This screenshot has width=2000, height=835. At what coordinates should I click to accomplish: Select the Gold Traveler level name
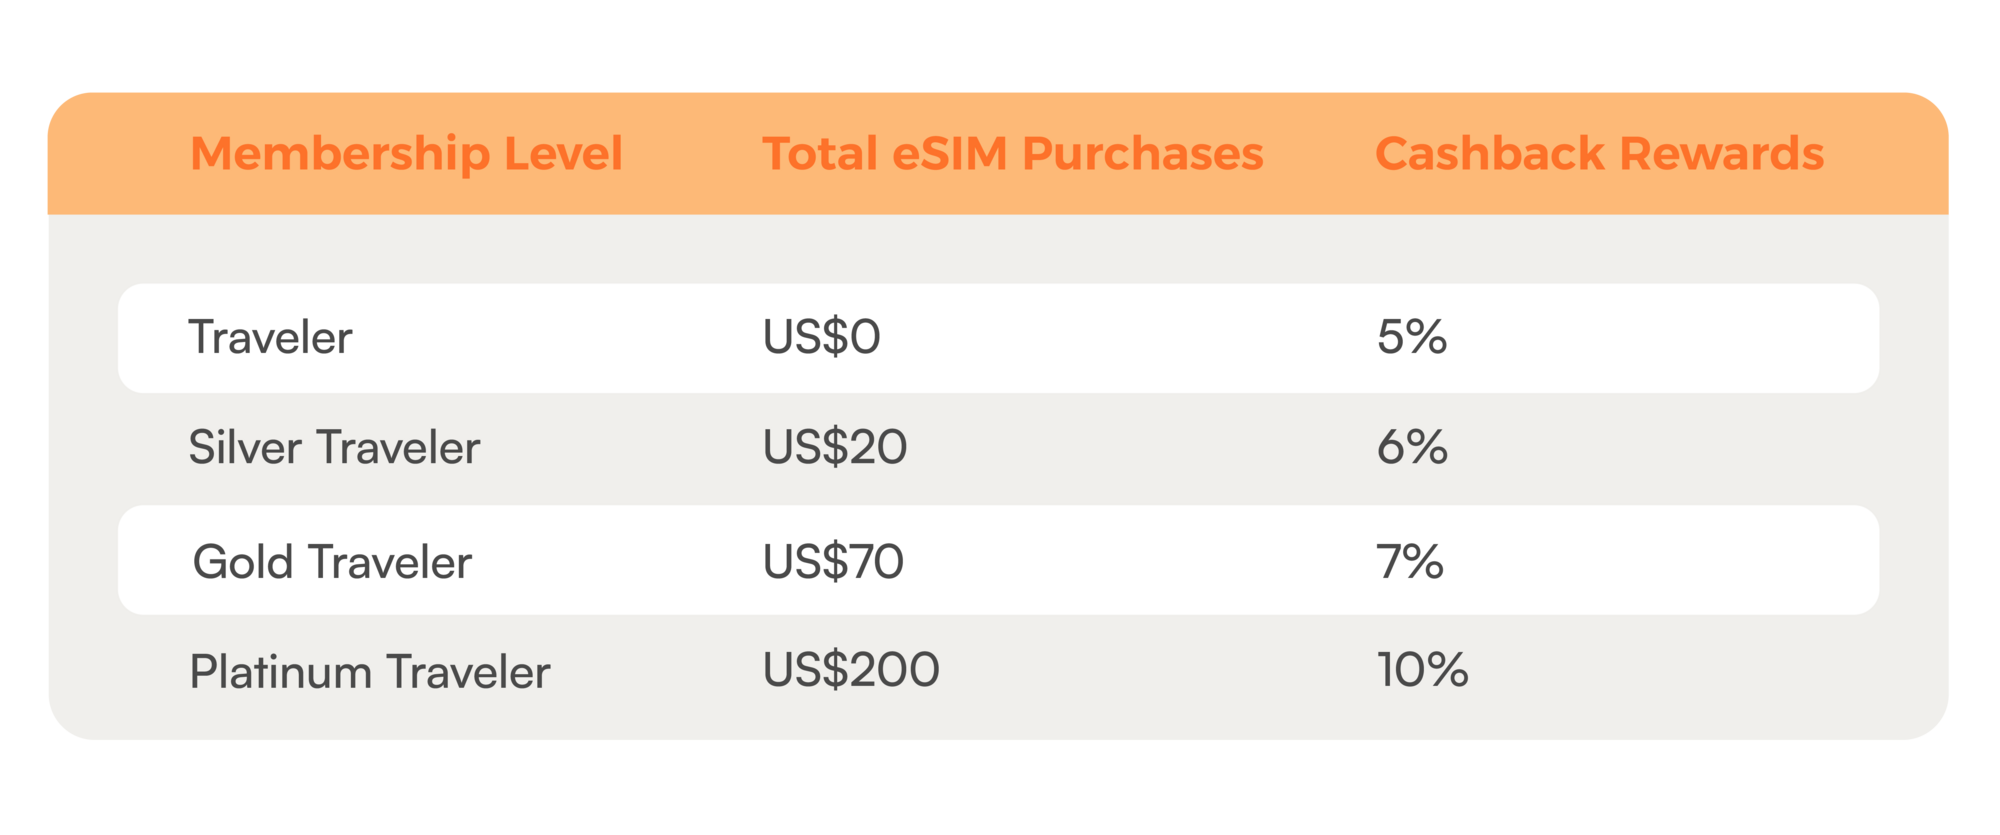point(332,562)
